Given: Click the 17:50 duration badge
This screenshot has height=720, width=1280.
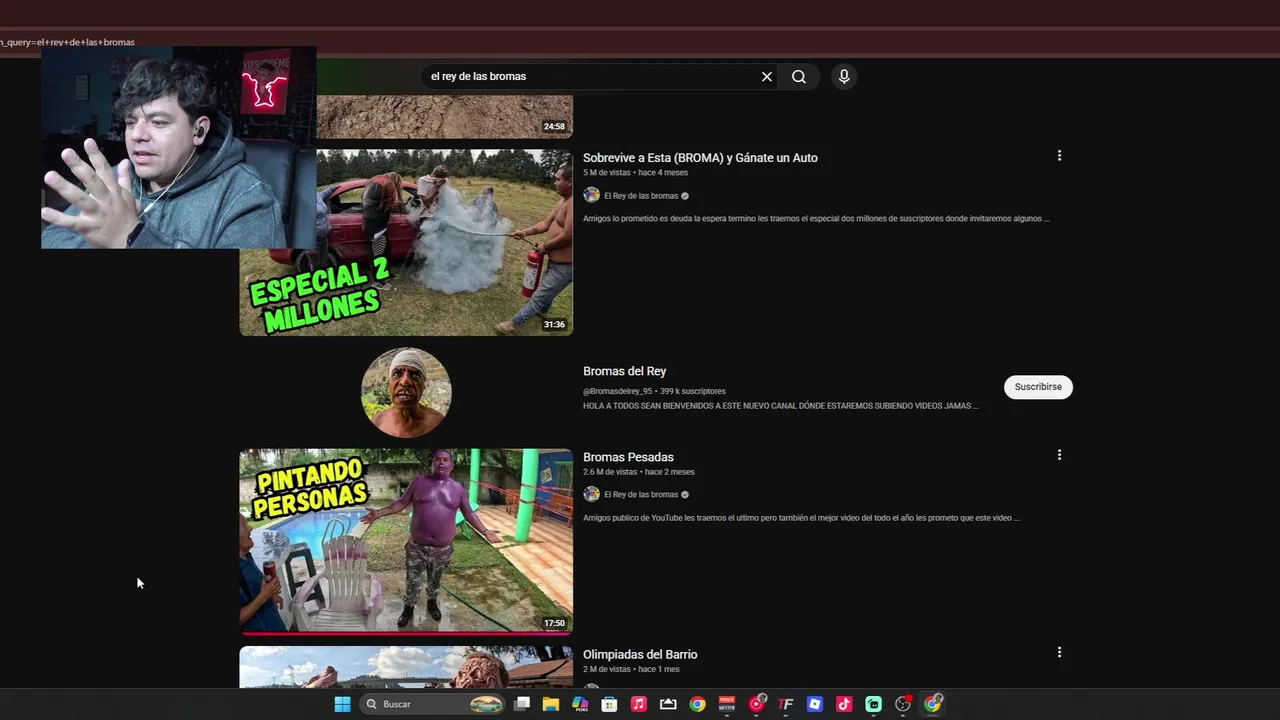Looking at the screenshot, I should pyautogui.click(x=554, y=623).
